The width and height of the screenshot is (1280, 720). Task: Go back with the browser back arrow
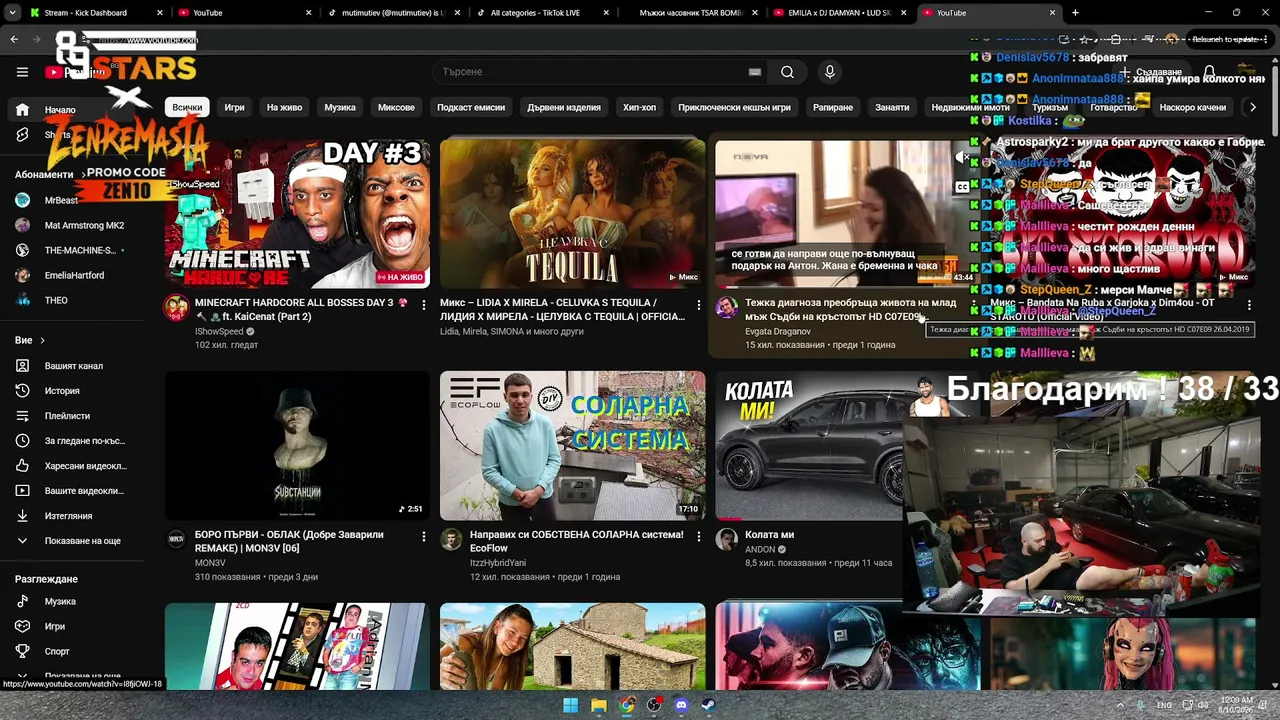(14, 39)
